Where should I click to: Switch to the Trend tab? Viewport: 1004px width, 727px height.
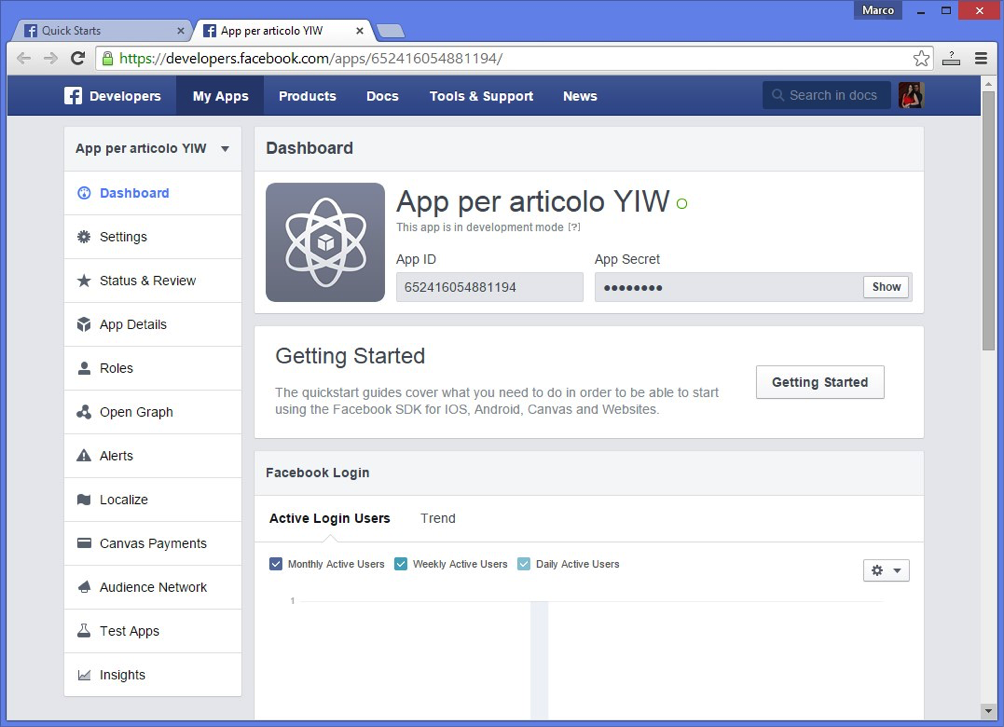[x=438, y=518]
